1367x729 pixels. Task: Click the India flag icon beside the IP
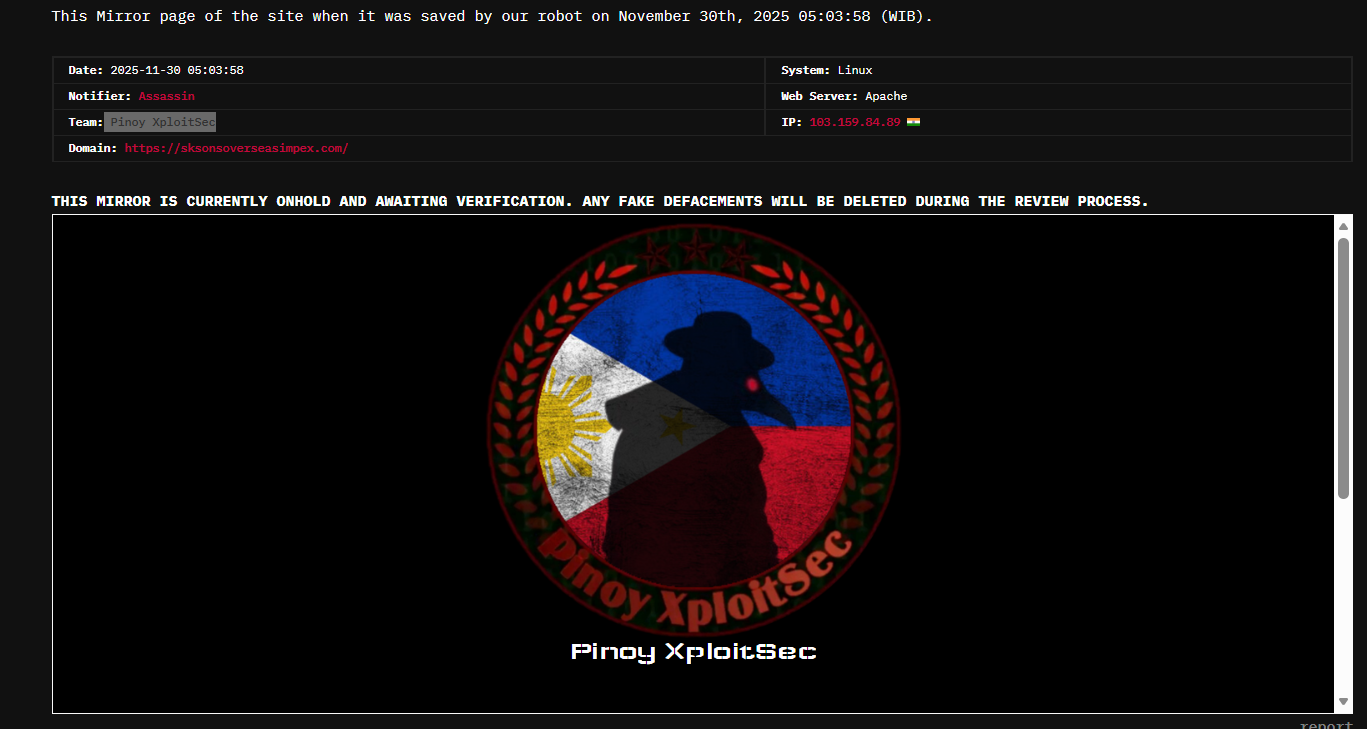[x=911, y=121]
